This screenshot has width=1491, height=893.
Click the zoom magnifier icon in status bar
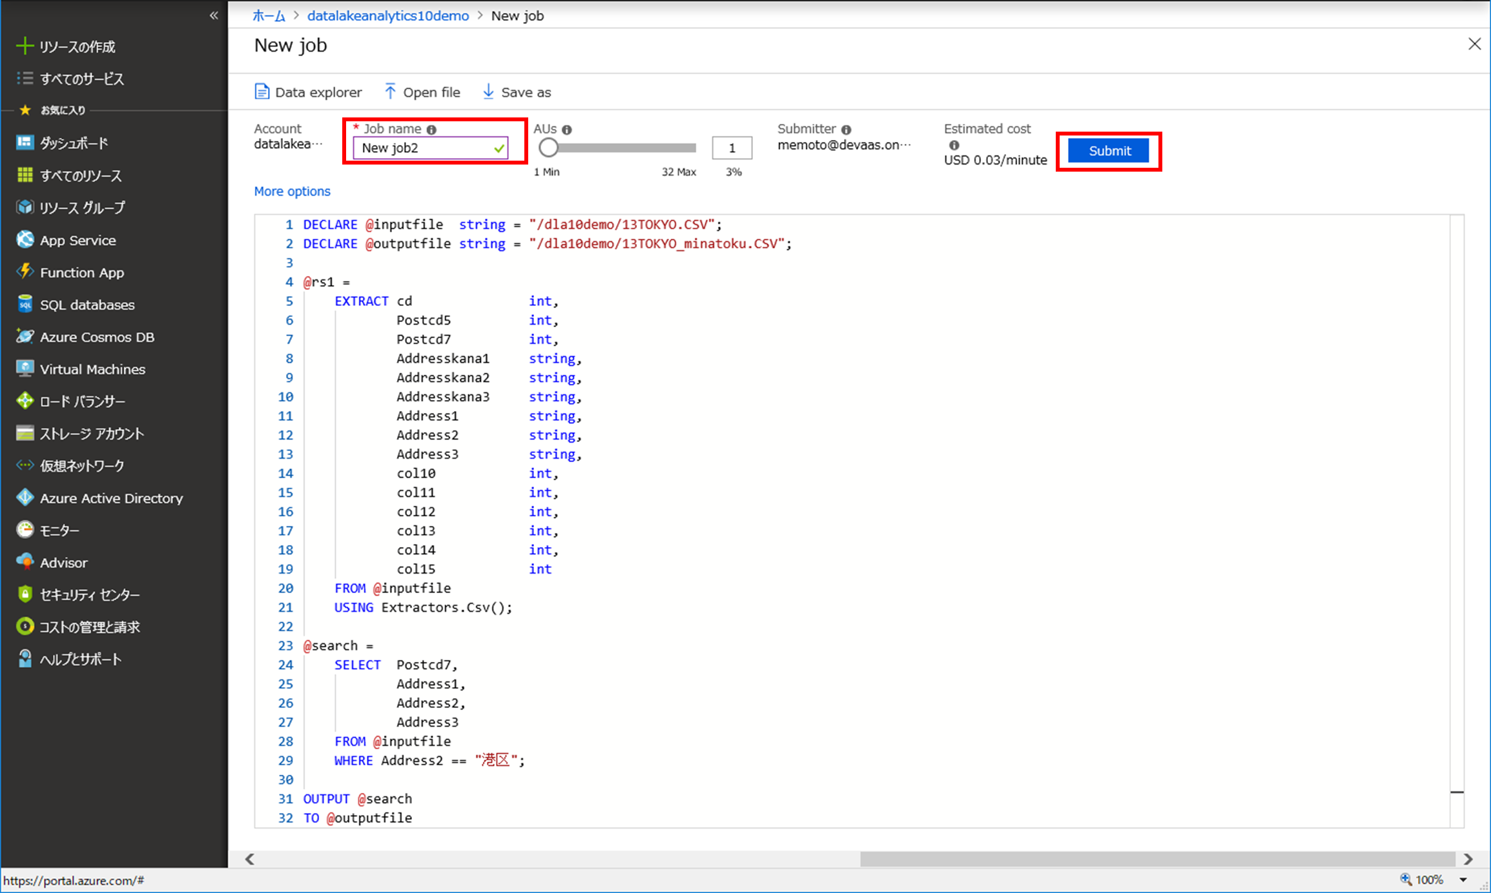[x=1406, y=880]
